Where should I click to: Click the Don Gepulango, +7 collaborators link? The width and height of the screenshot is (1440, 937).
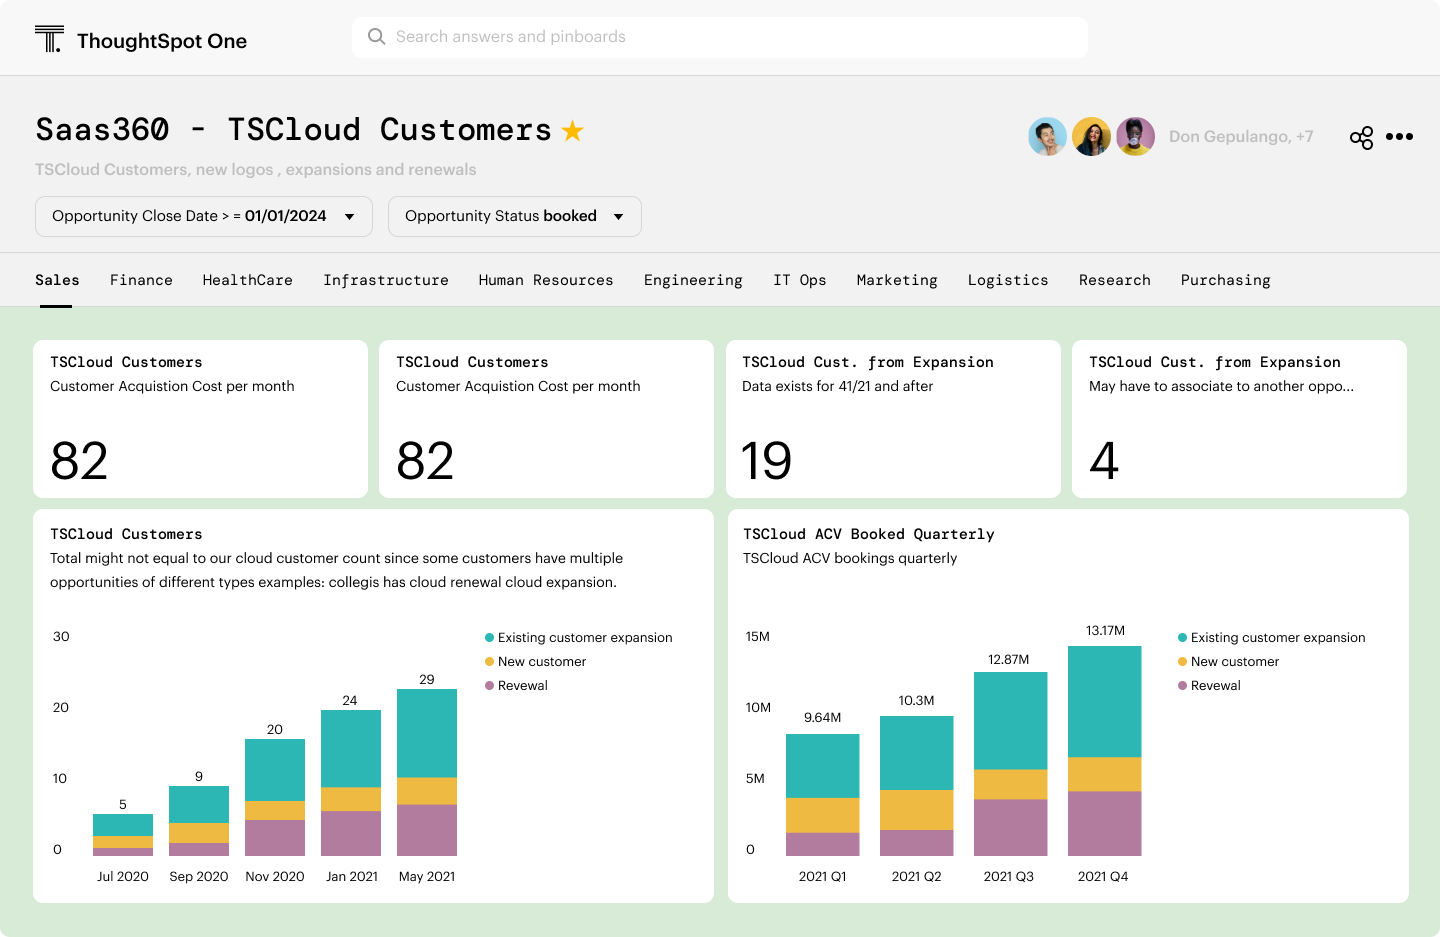click(x=1241, y=137)
